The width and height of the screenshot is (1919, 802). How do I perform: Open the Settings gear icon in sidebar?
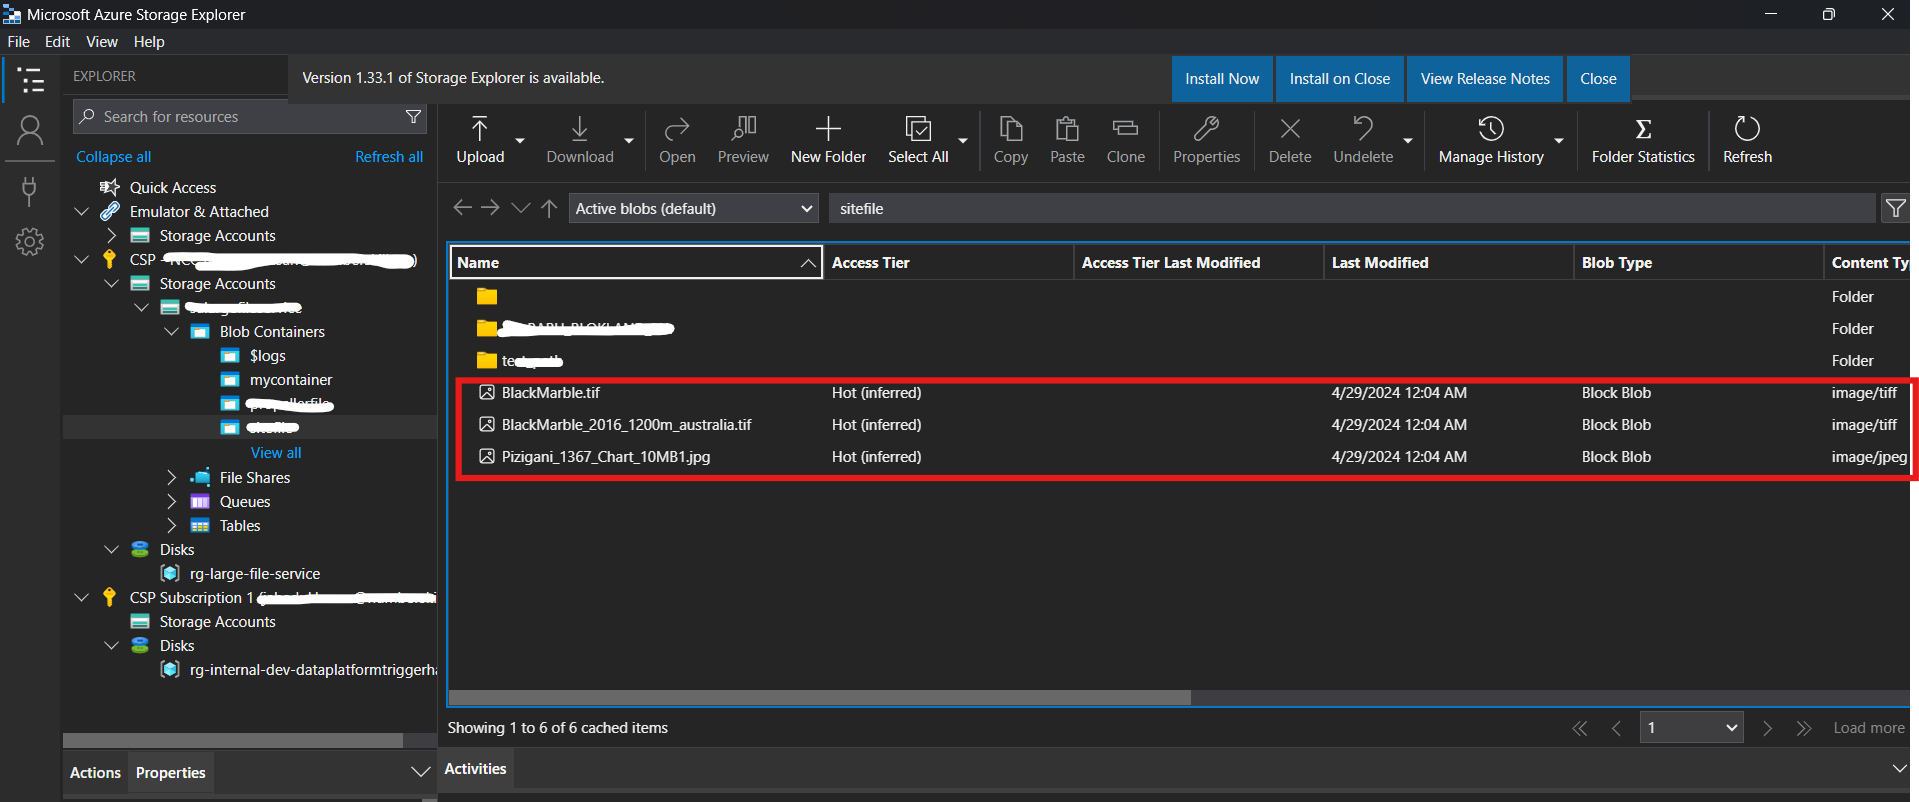coord(30,241)
